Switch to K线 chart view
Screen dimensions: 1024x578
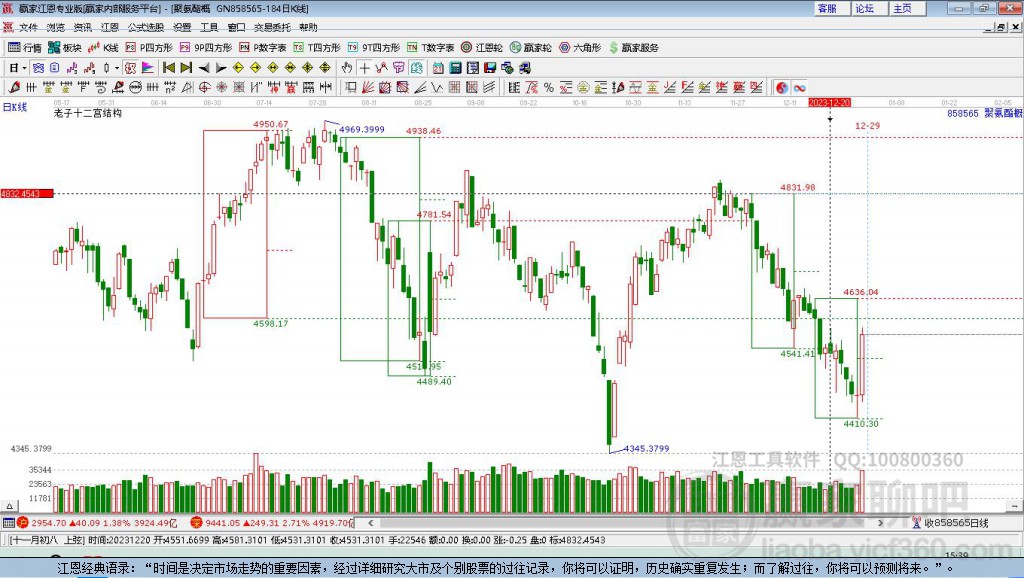[x=104, y=48]
